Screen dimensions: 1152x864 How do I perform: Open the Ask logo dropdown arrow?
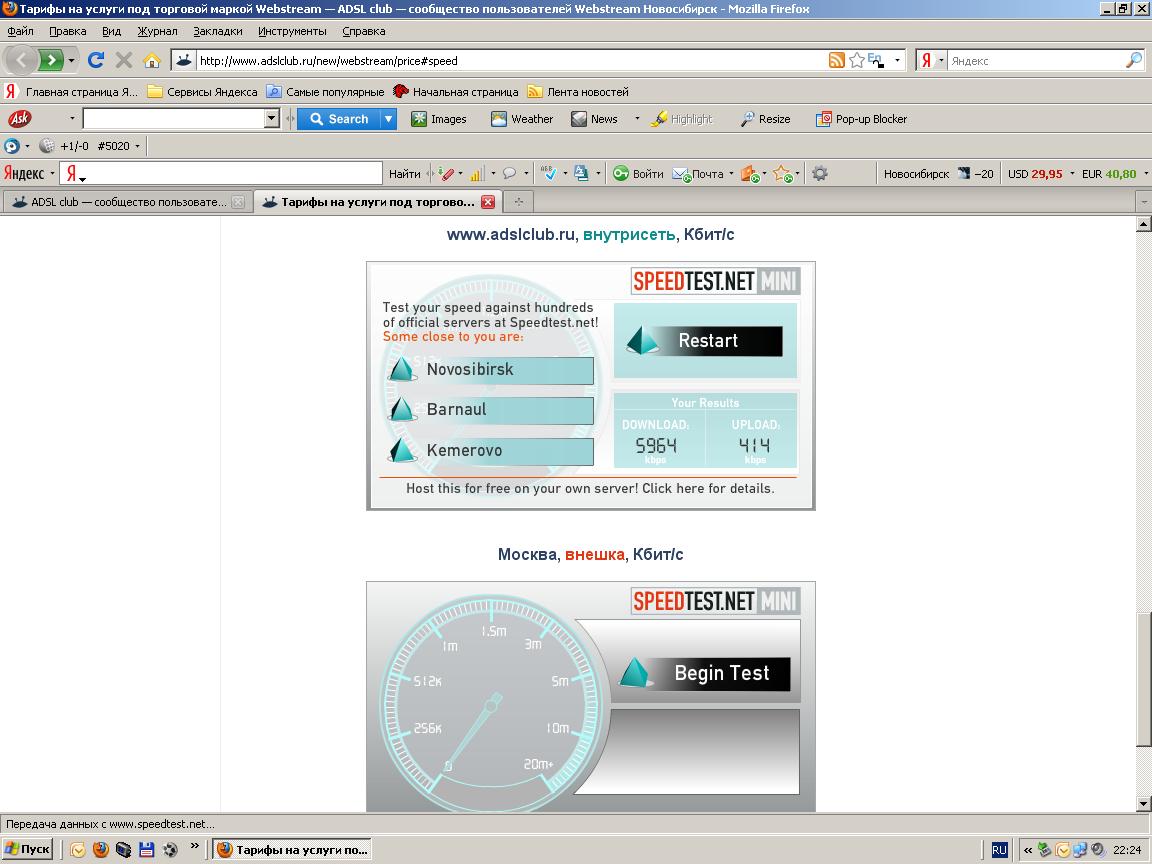72,118
